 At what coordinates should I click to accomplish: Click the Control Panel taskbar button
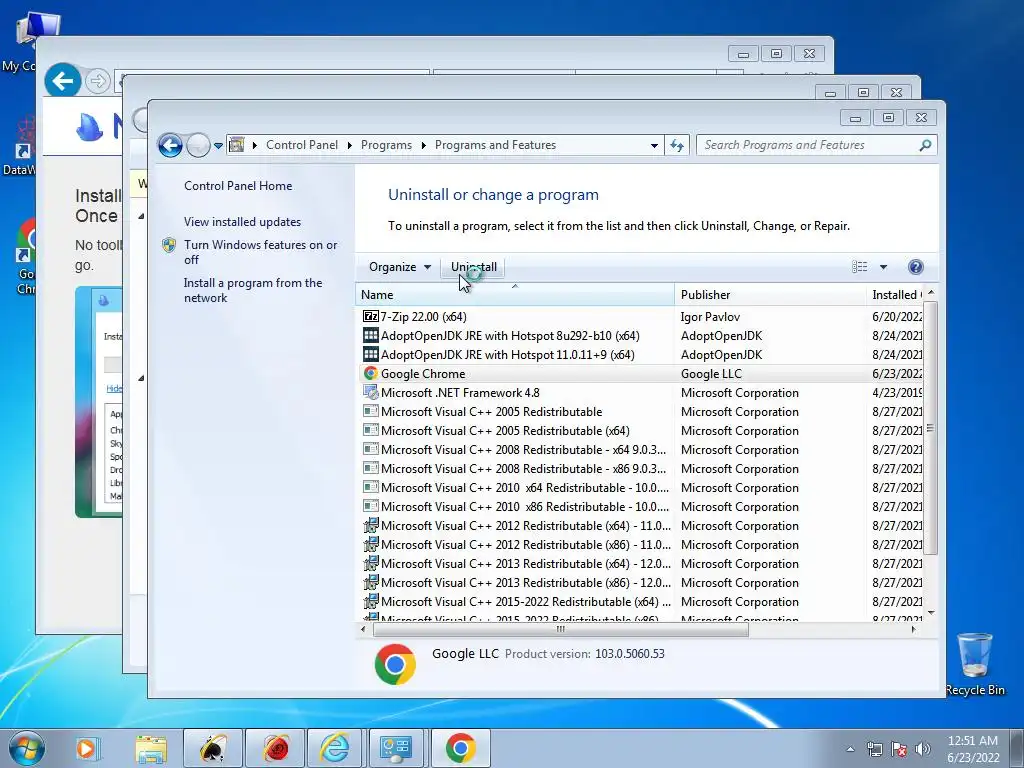(396, 748)
